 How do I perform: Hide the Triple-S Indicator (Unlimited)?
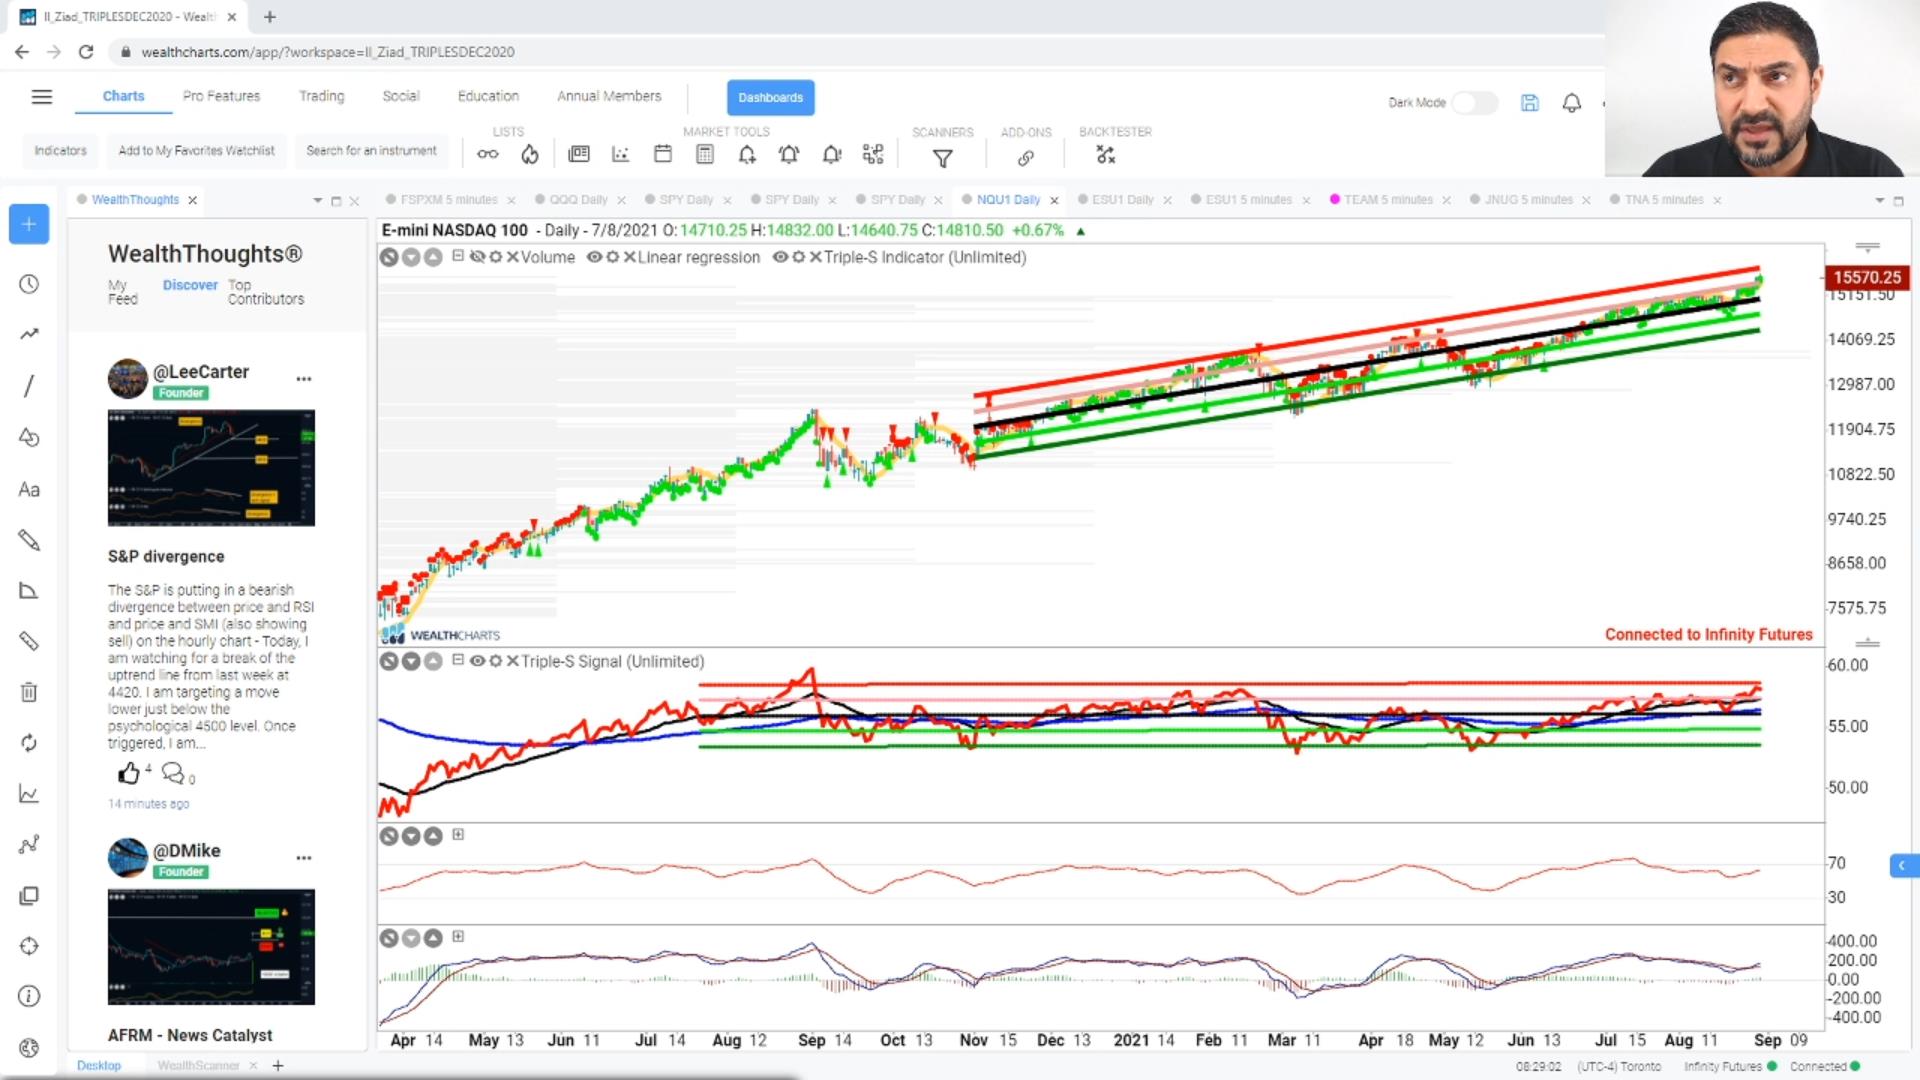tap(780, 257)
